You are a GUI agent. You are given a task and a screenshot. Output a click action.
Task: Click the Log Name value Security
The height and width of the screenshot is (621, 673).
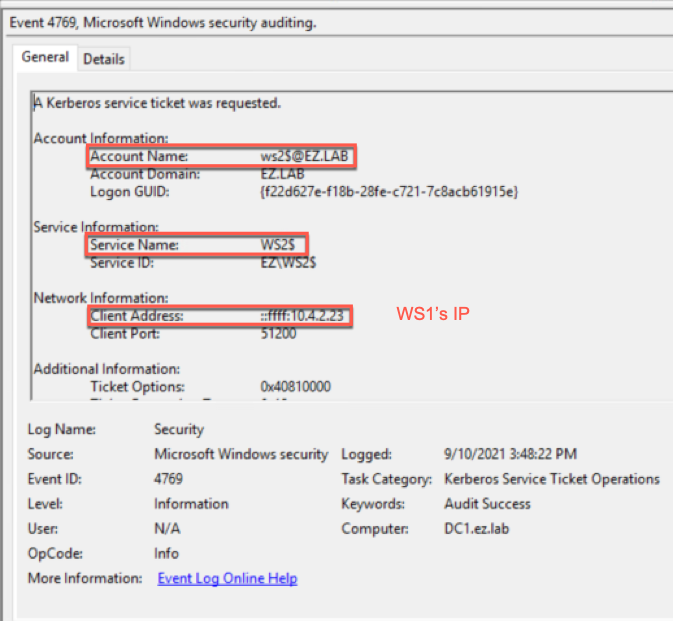click(179, 429)
